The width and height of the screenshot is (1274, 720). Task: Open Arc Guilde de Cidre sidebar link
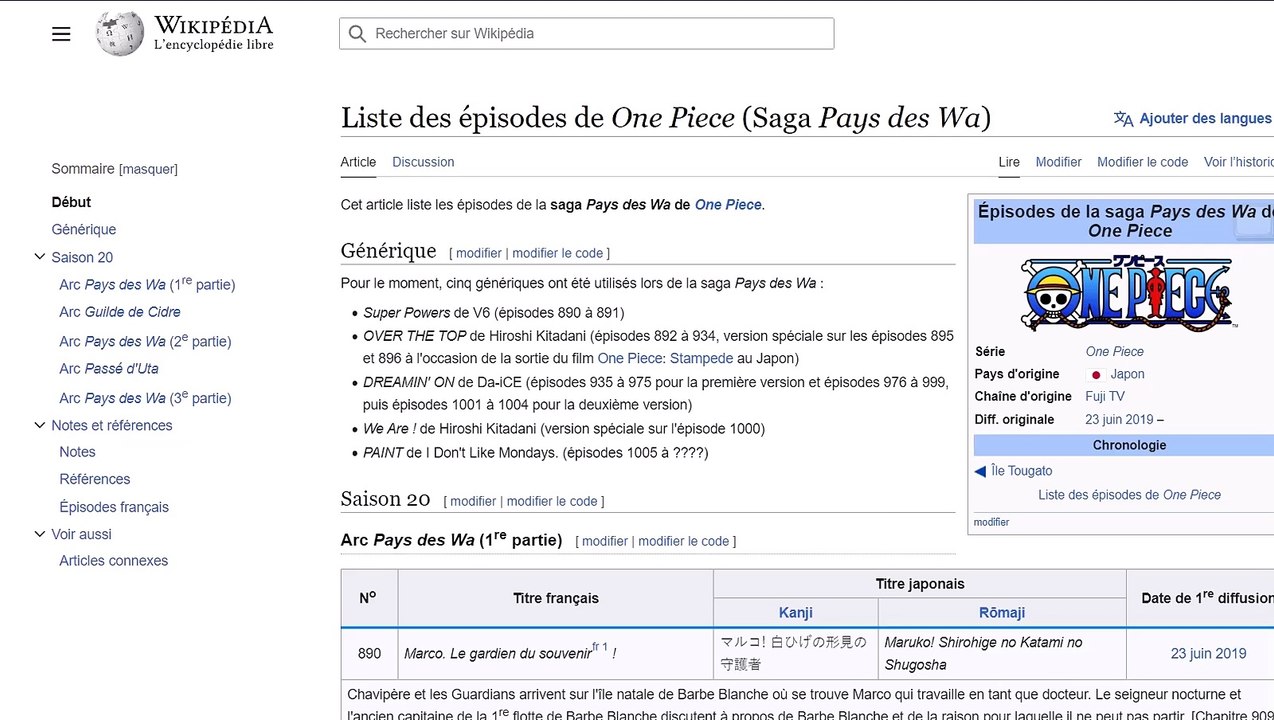120,312
